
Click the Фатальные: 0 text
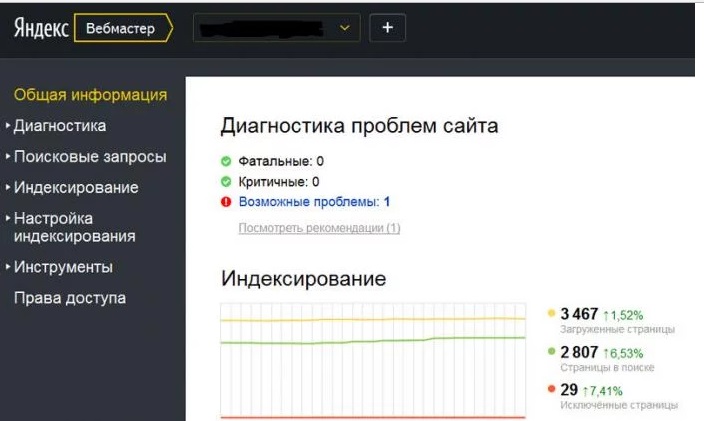tap(281, 161)
